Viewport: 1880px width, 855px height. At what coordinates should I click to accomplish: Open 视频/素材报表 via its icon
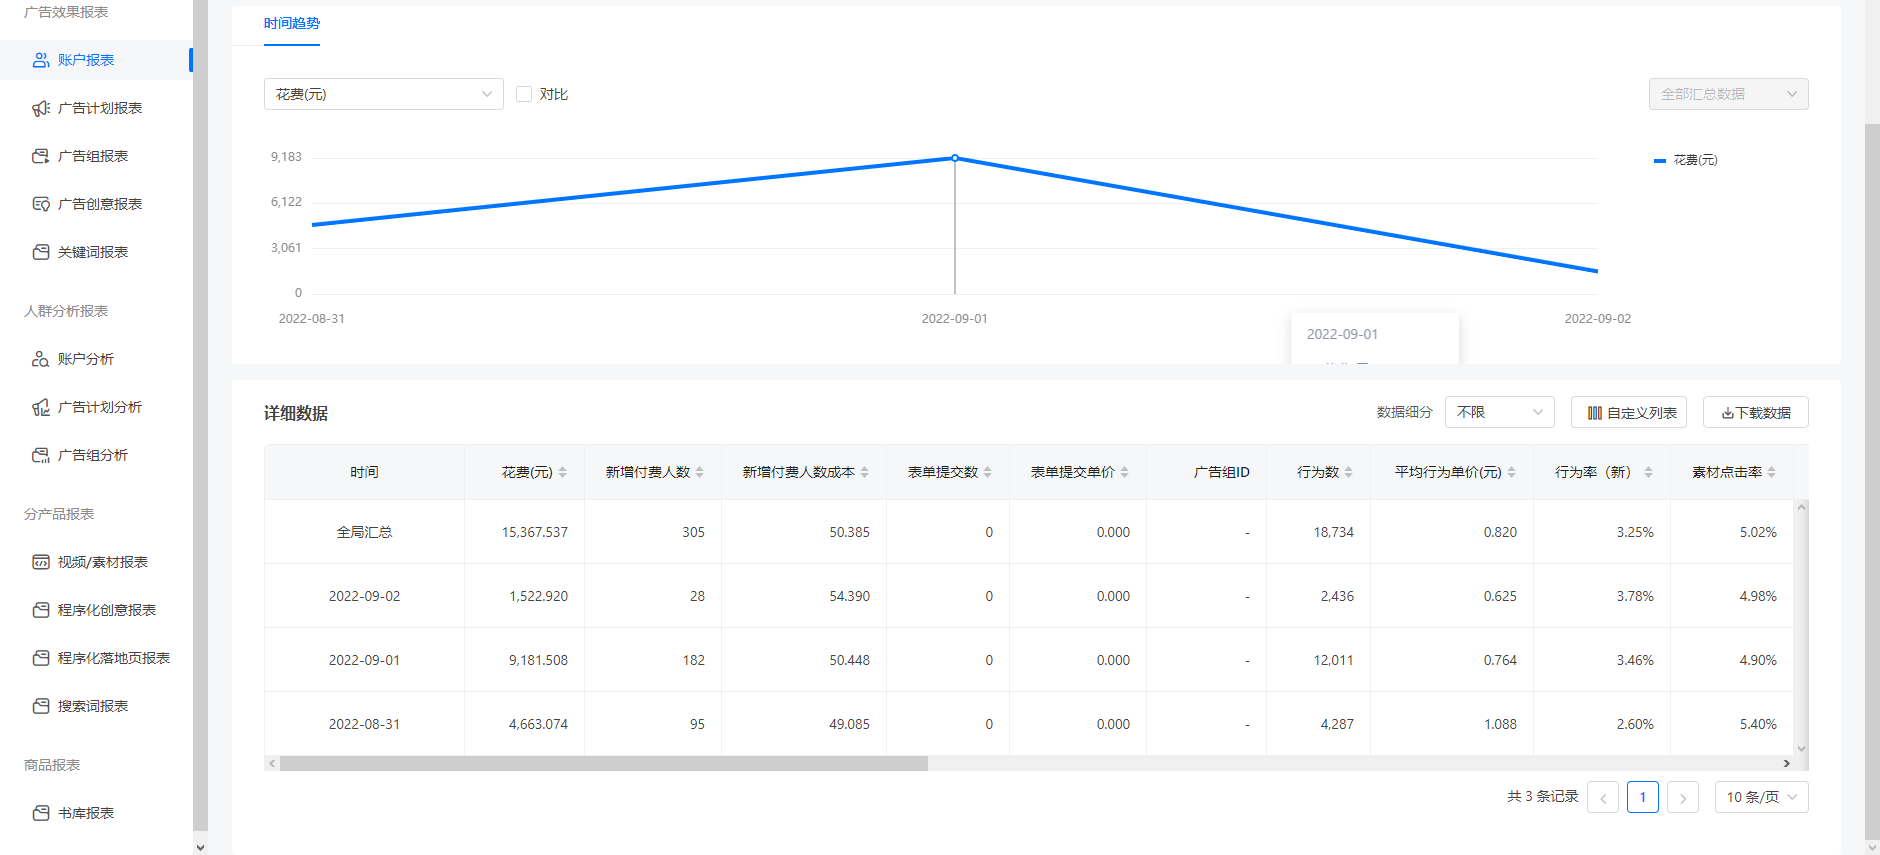(x=41, y=562)
